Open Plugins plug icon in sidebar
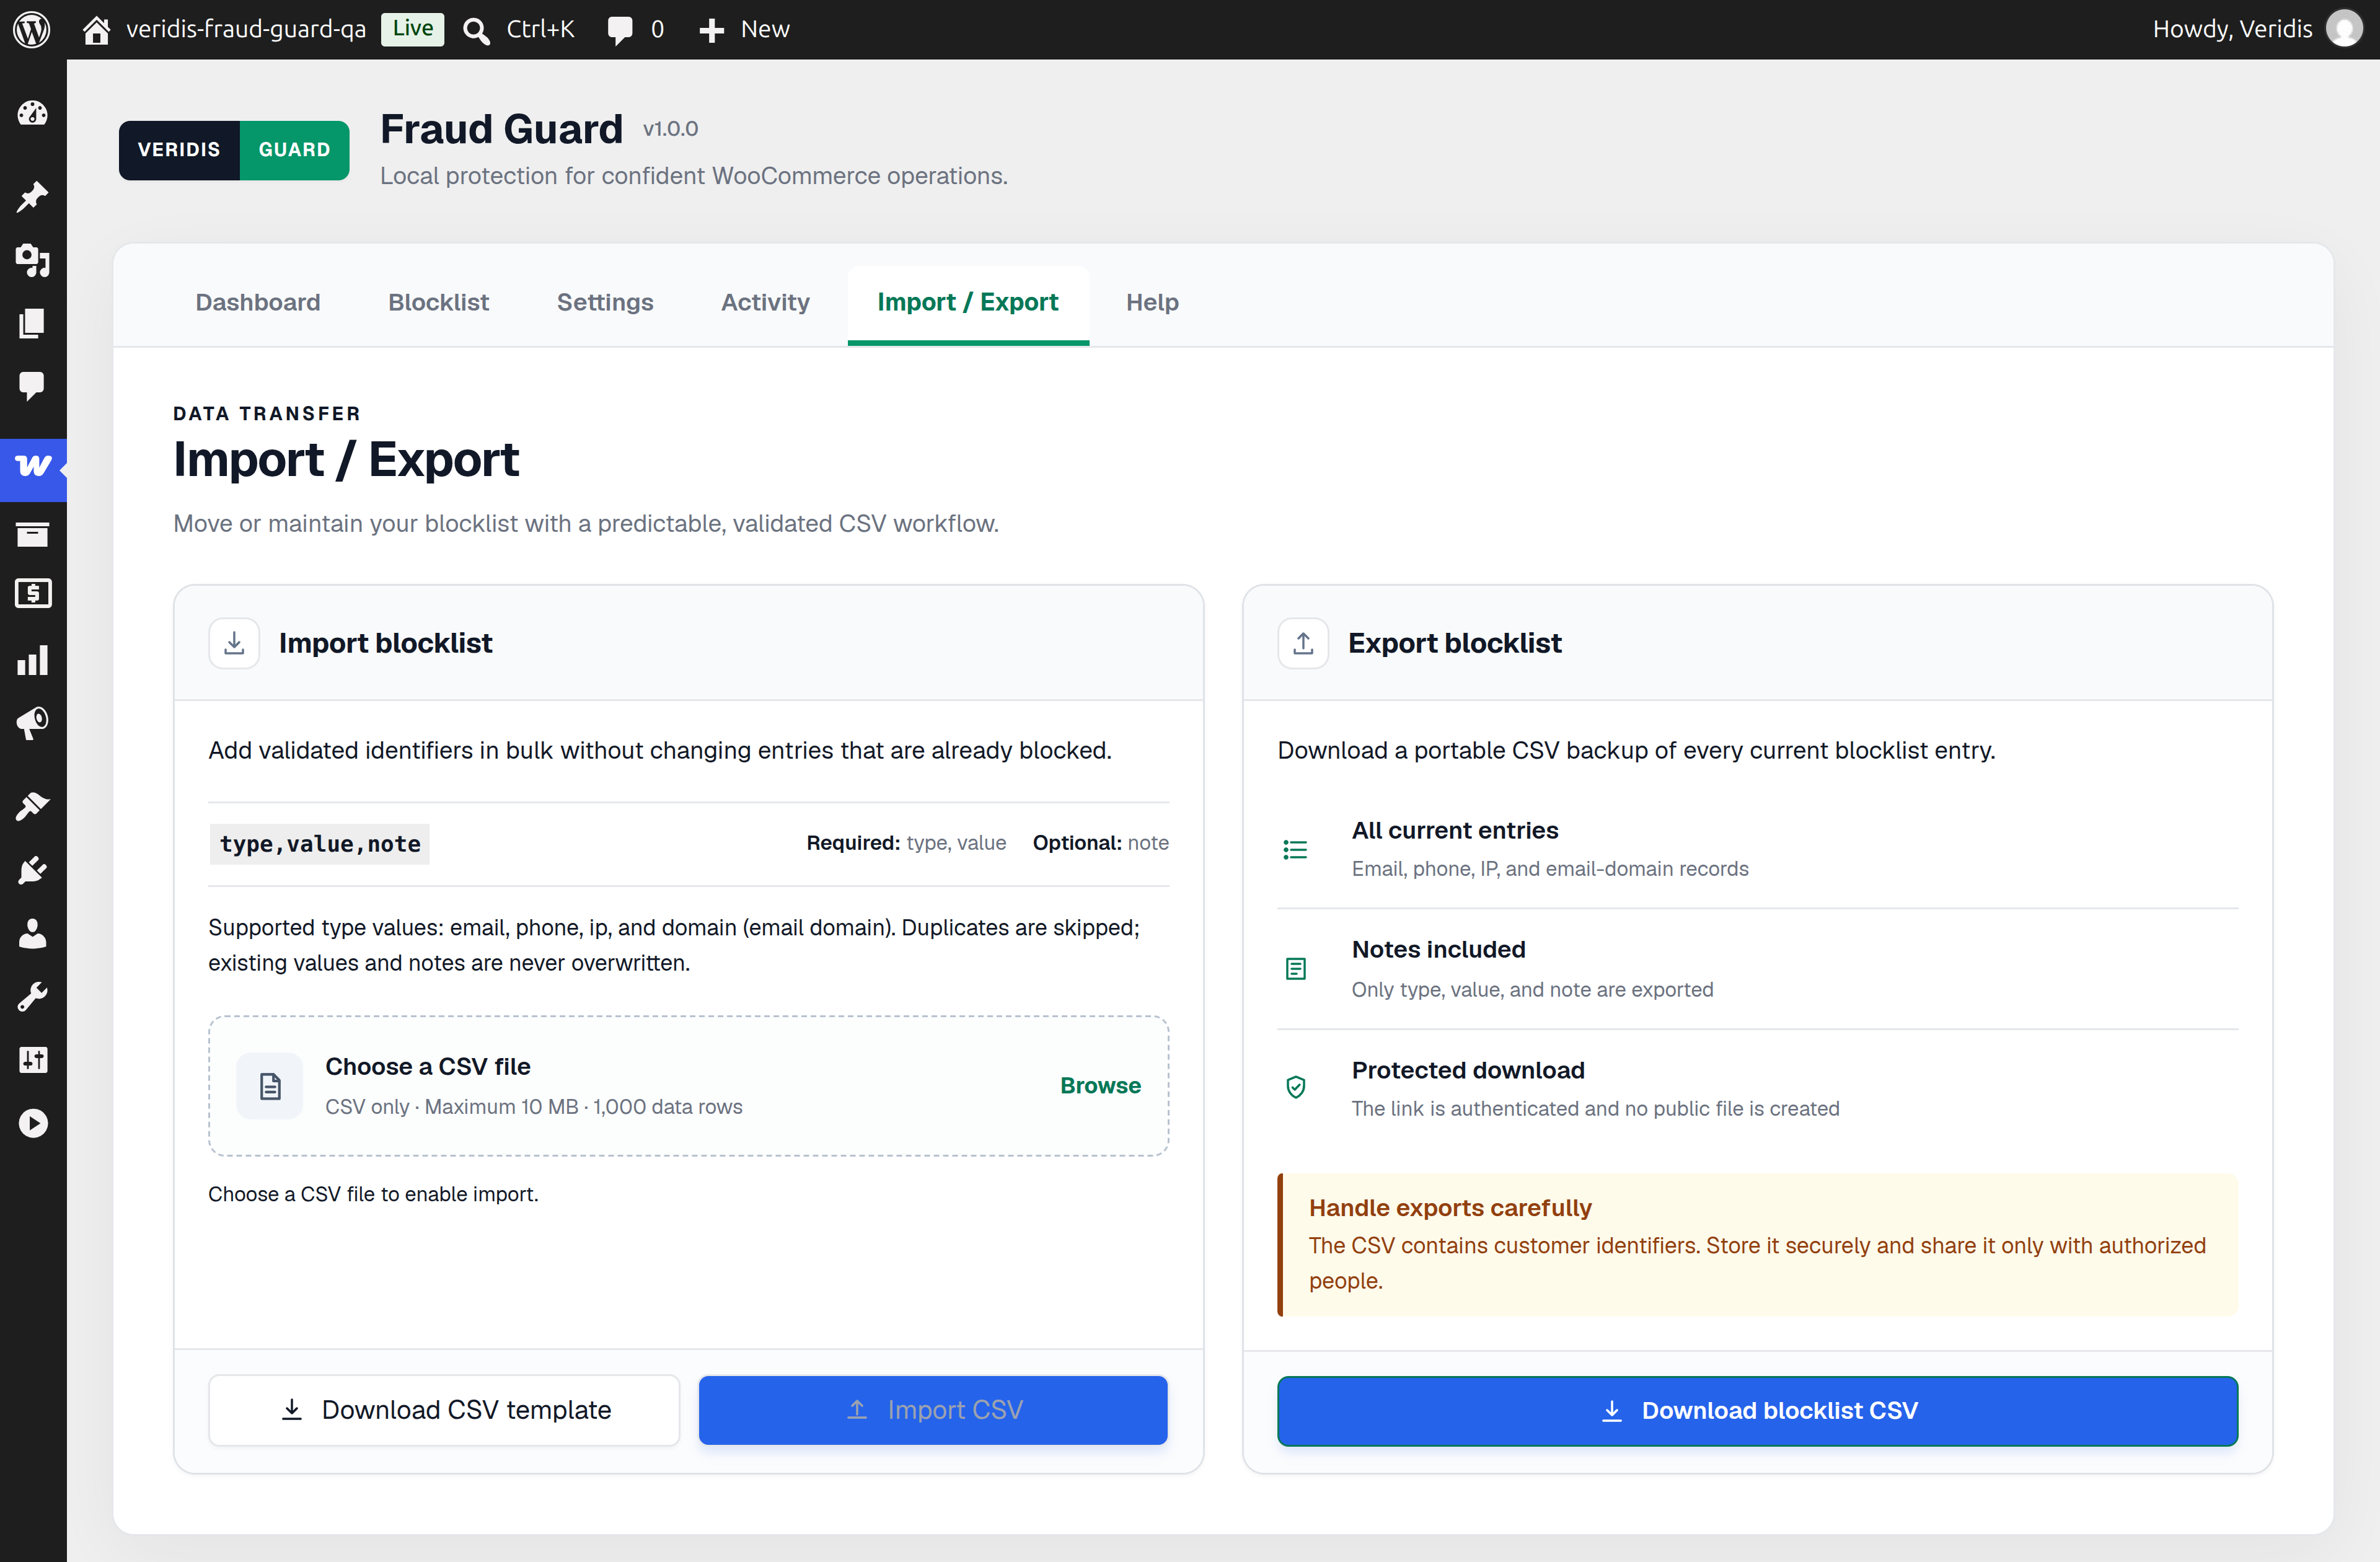 [x=33, y=870]
